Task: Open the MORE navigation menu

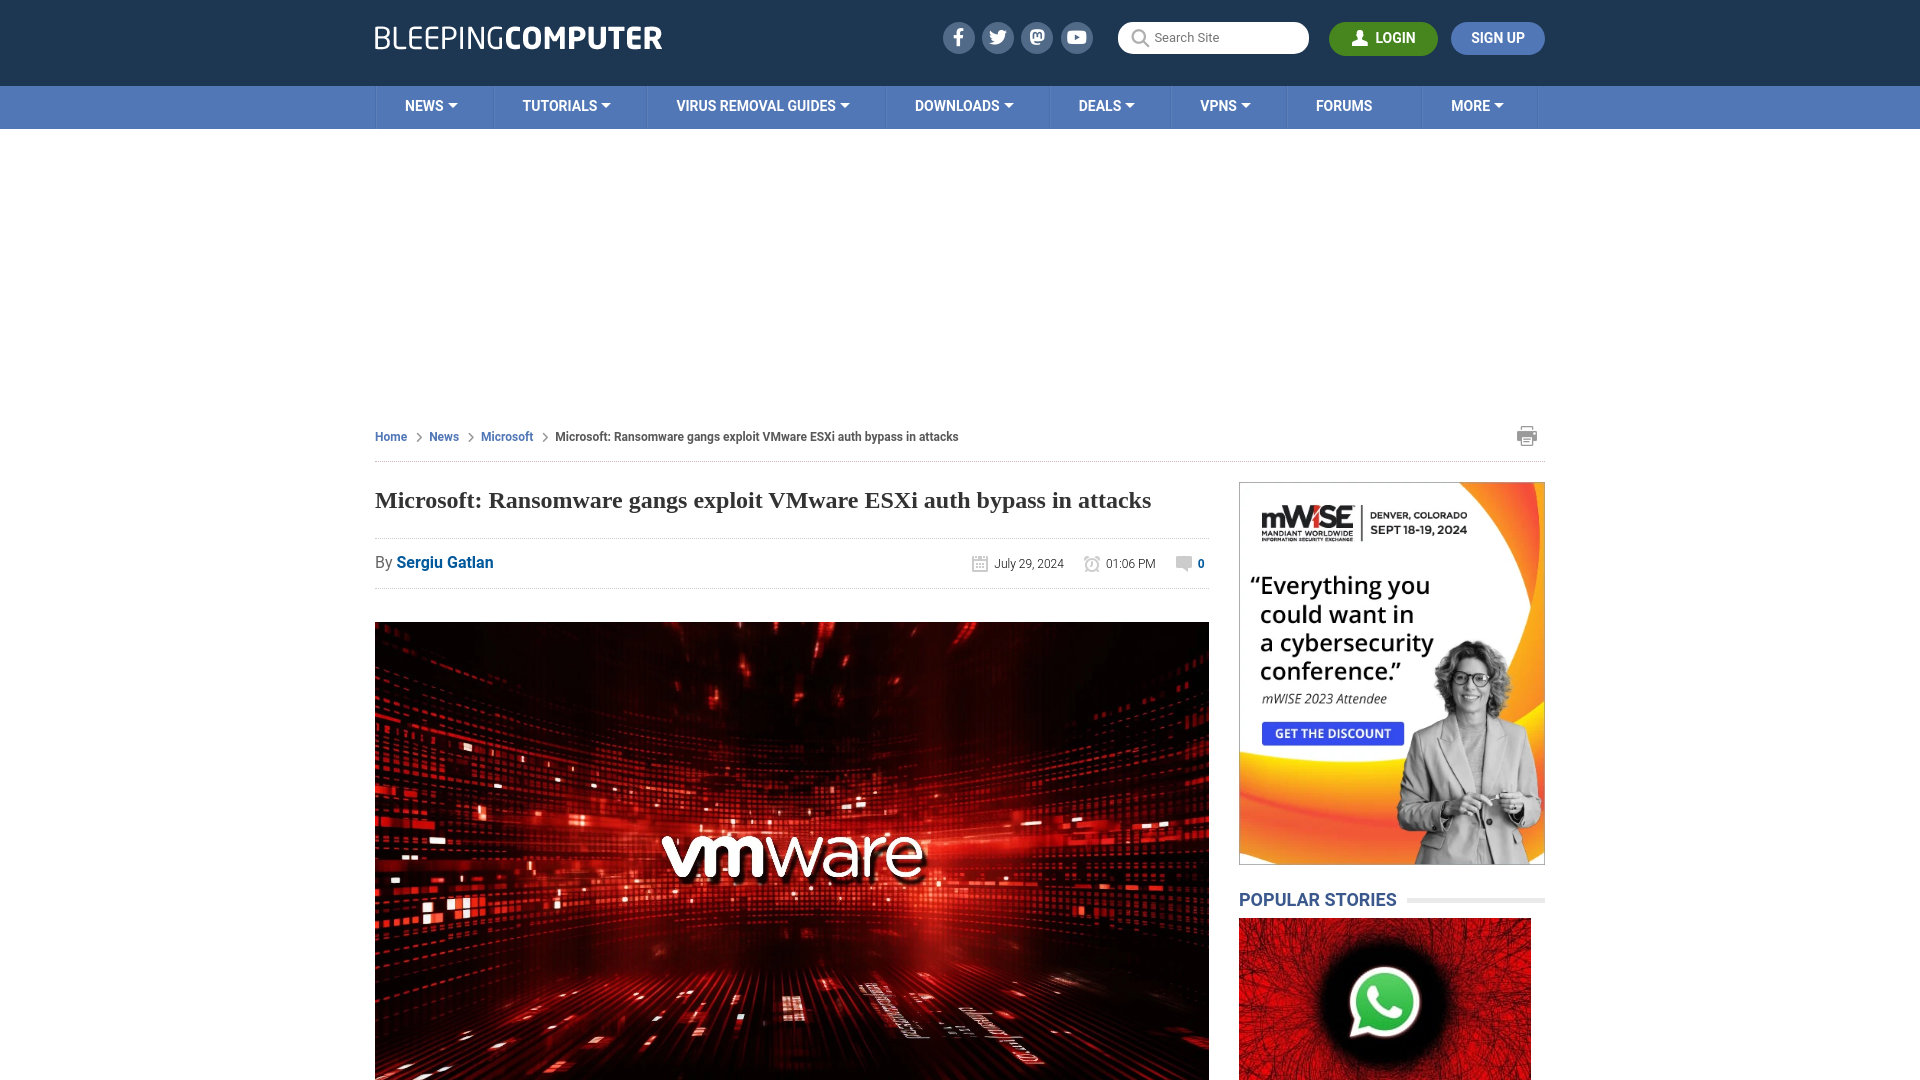Action: [1476, 105]
